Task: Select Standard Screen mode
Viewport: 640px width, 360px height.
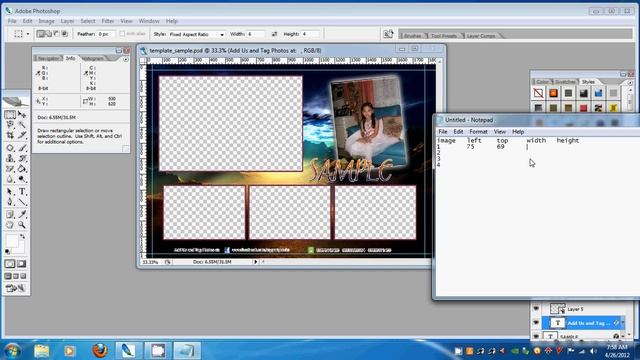Action: pyautogui.click(x=8, y=276)
